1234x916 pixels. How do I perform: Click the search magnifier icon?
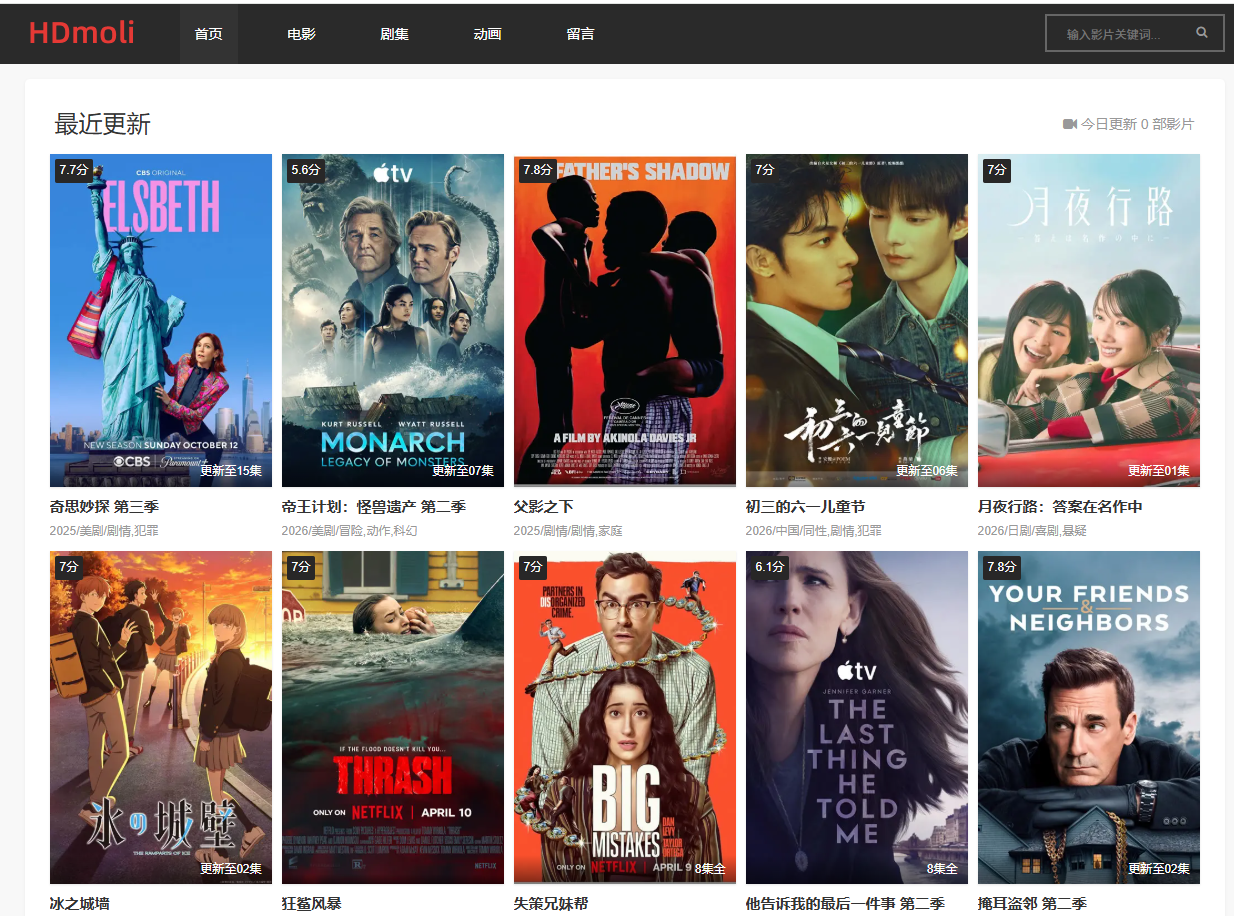coord(1202,33)
